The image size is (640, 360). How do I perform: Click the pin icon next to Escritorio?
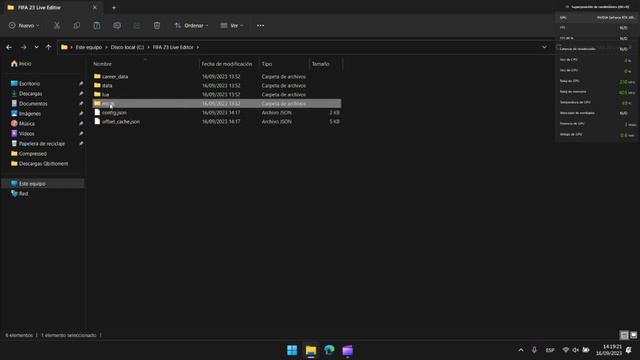[81, 84]
